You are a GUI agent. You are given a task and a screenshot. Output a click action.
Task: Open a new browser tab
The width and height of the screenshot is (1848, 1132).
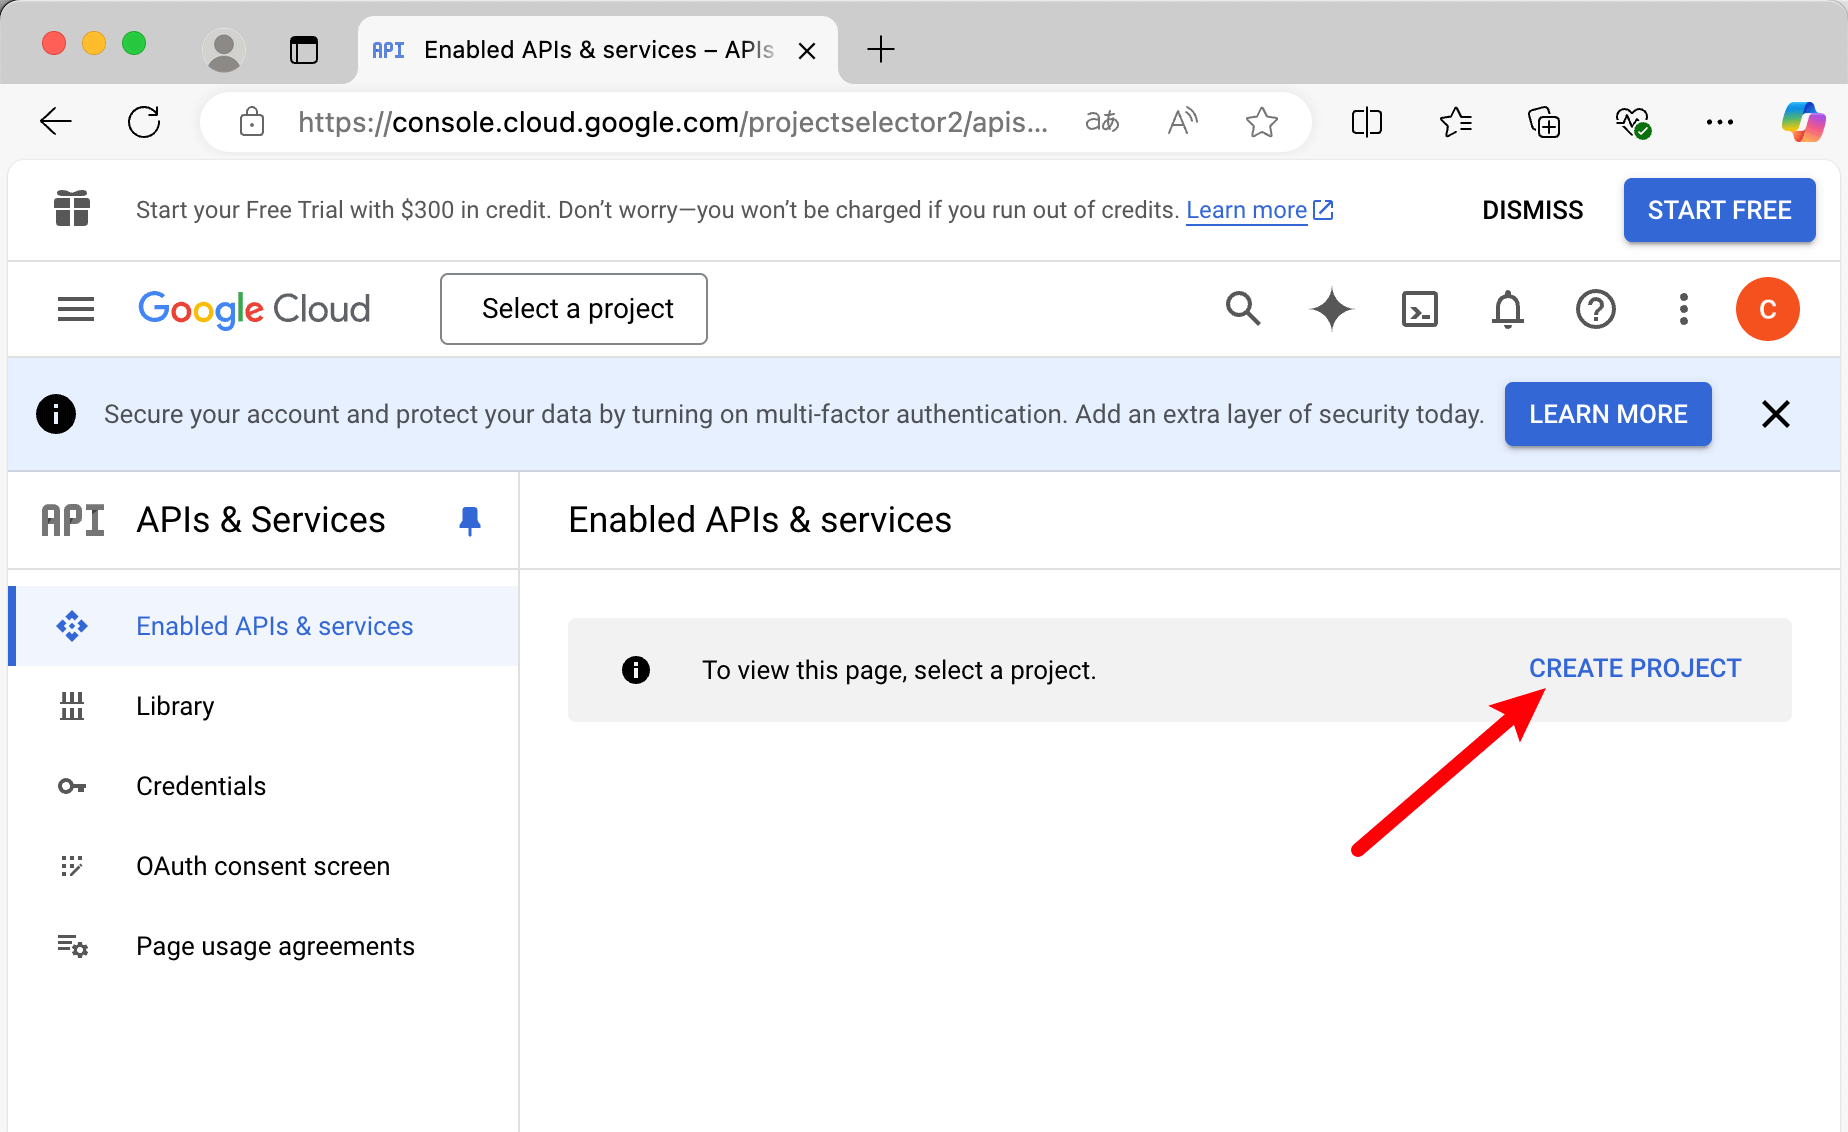880,49
